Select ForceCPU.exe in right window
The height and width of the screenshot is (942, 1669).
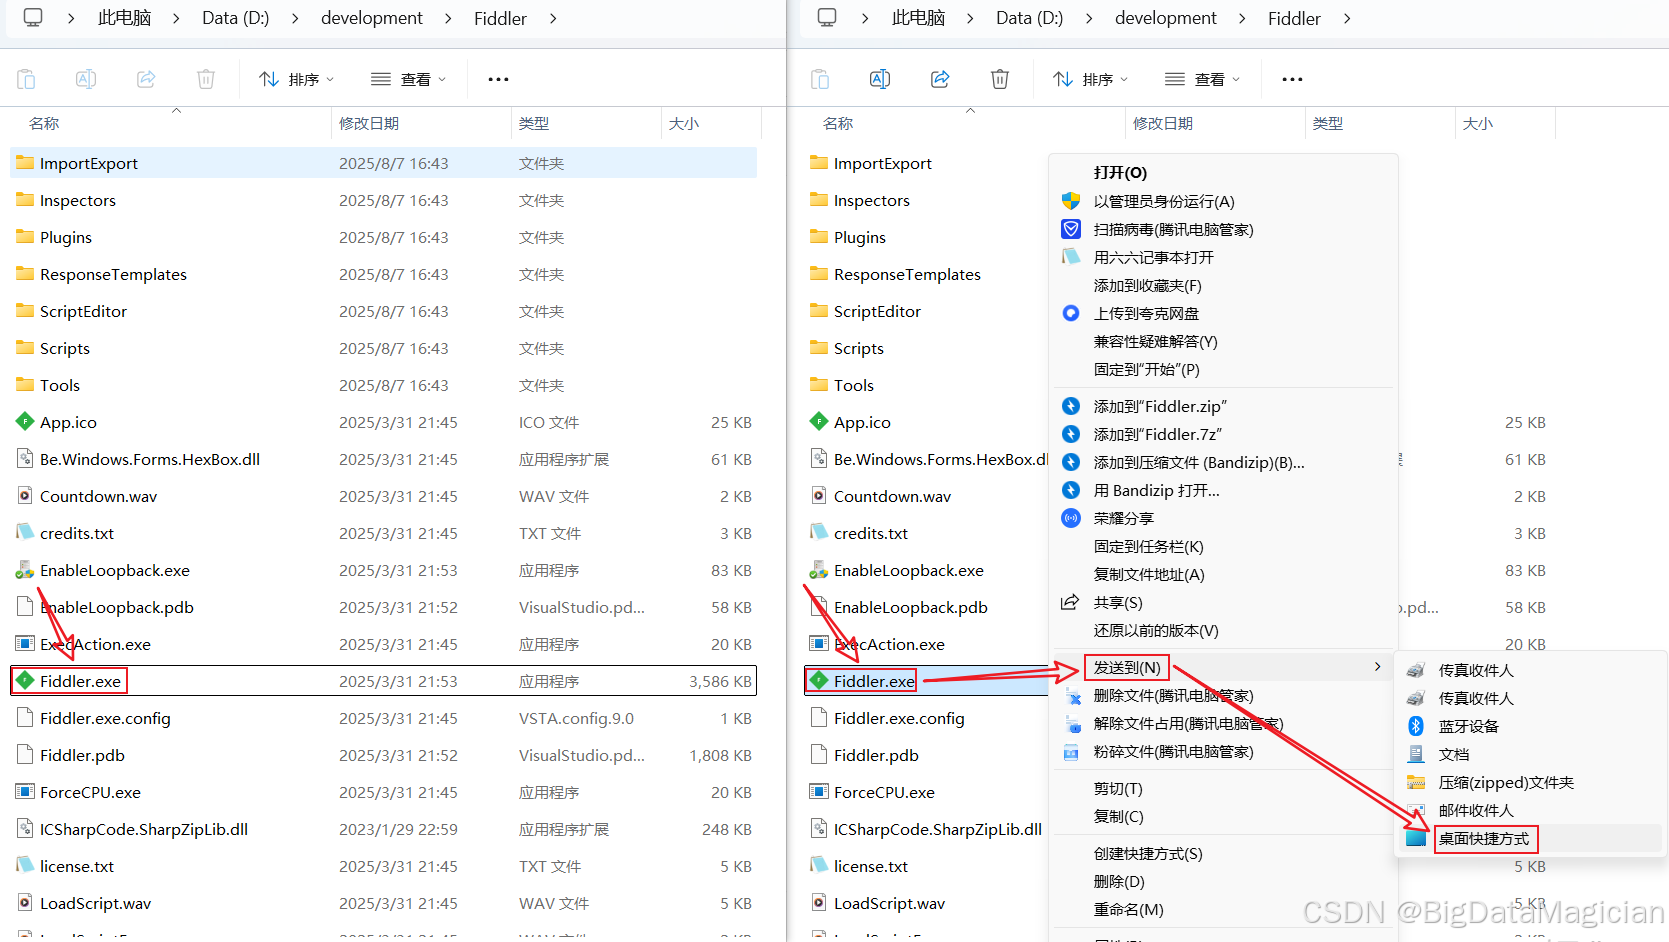[x=884, y=792]
